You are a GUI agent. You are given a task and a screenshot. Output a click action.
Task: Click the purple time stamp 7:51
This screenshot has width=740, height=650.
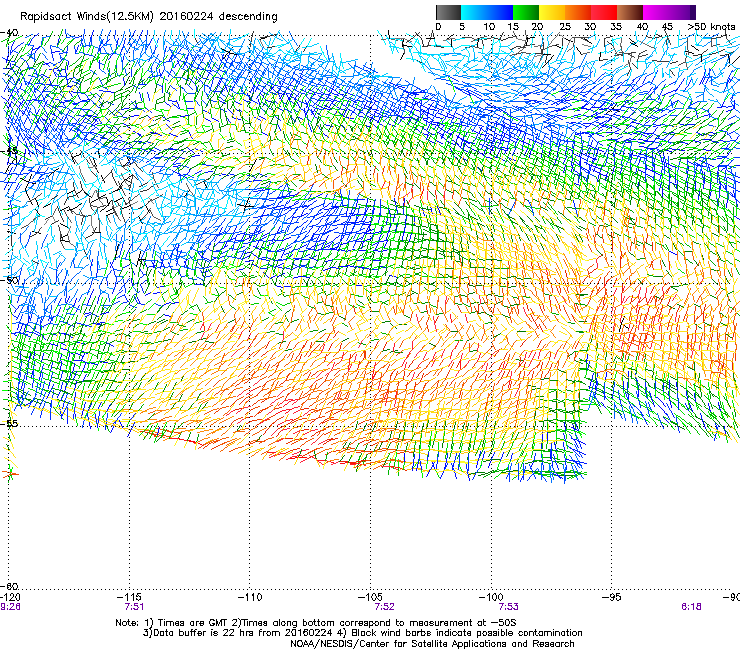[134, 607]
